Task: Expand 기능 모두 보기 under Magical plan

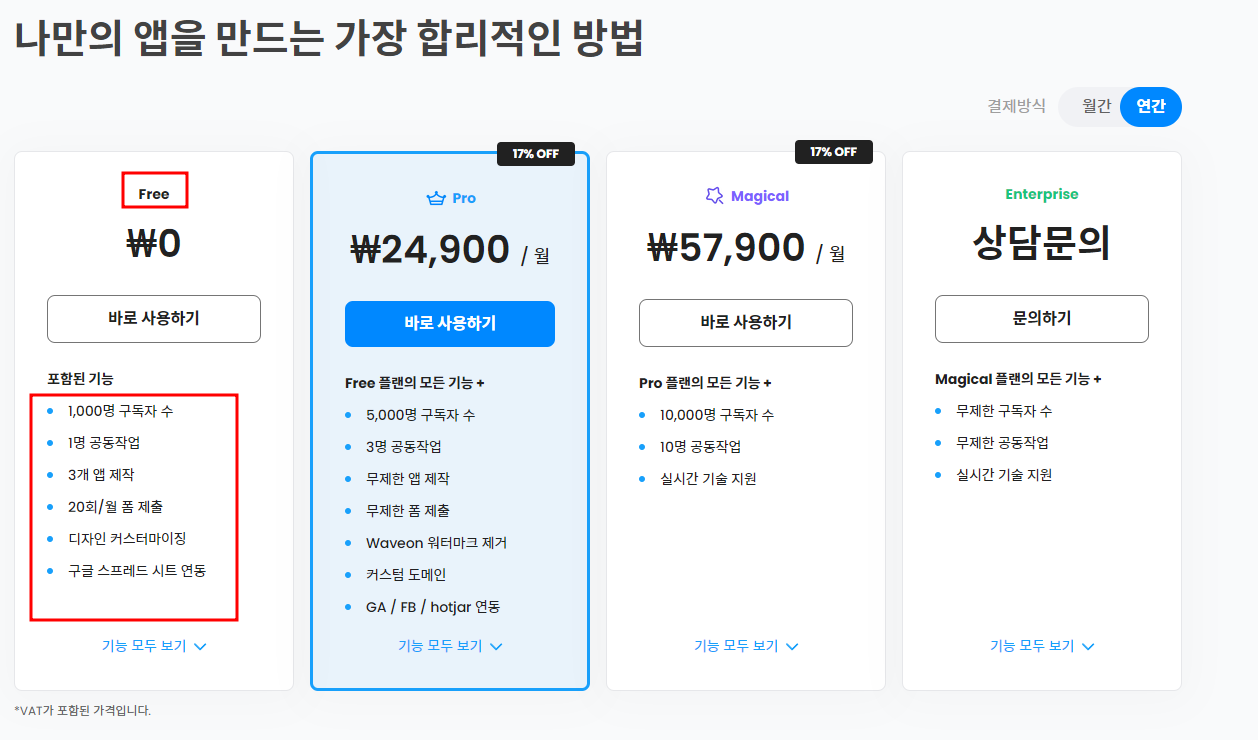Action: click(745, 645)
